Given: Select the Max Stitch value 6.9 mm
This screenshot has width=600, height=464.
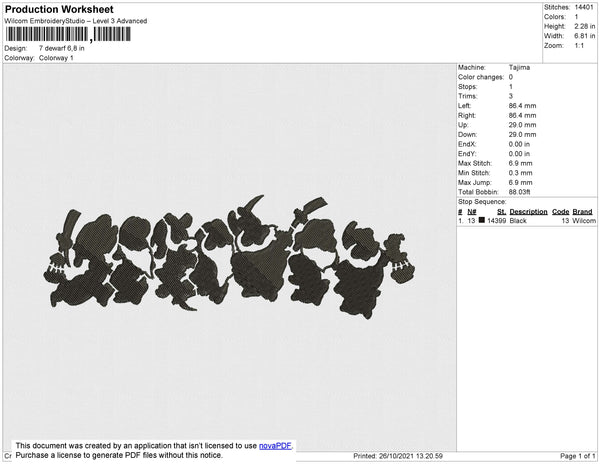Looking at the screenshot, I should click(520, 163).
